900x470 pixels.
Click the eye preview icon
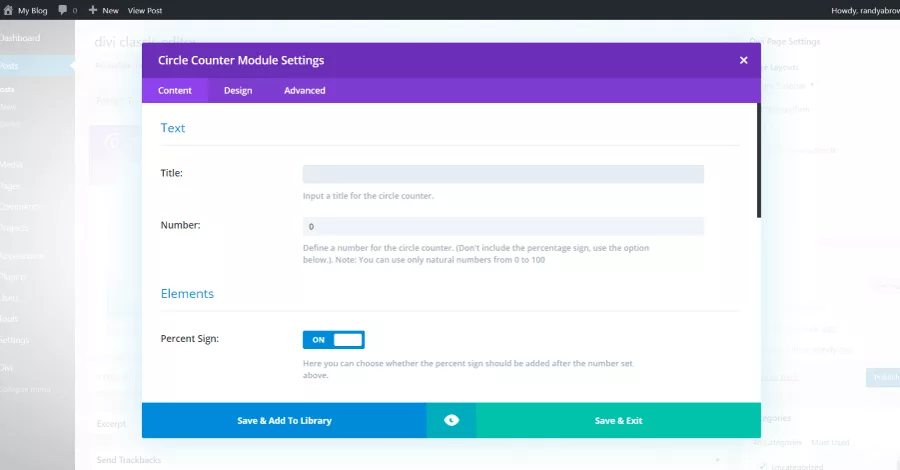click(451, 421)
